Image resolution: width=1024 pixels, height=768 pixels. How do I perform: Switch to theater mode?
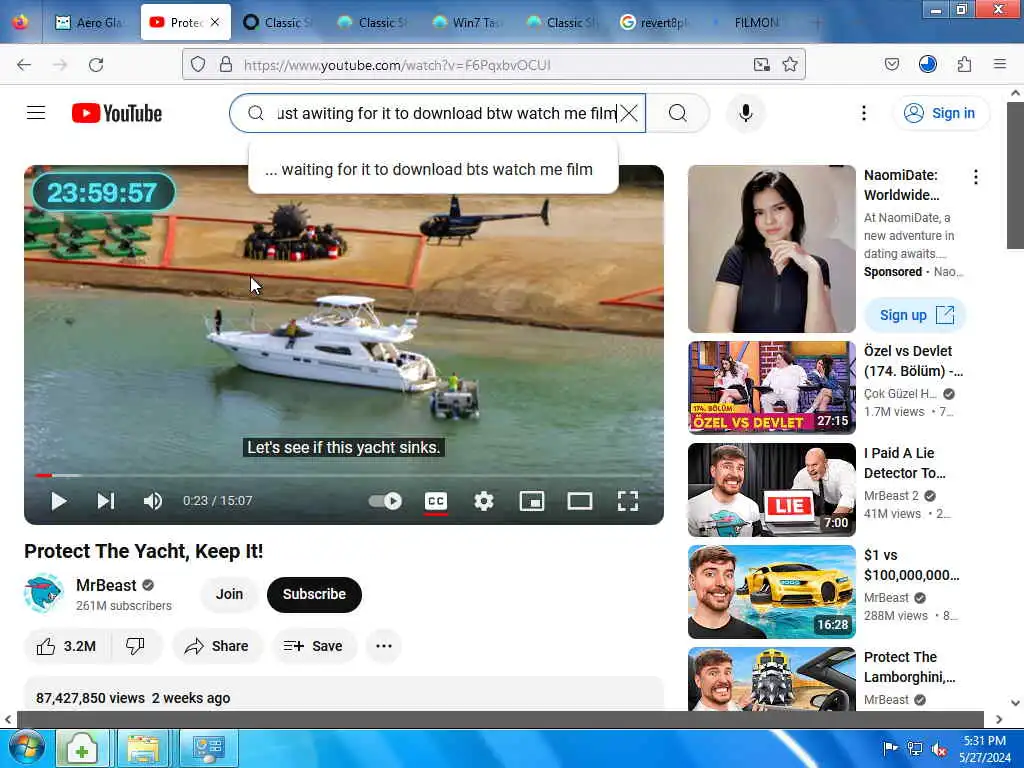(x=579, y=501)
